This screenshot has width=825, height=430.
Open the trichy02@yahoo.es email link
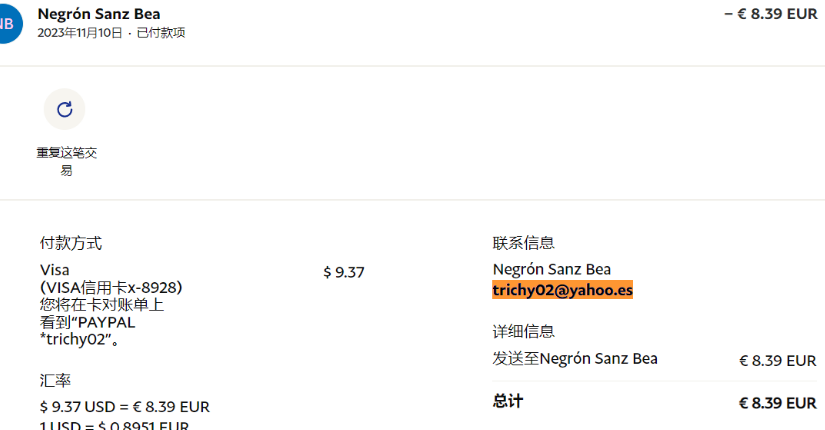point(563,290)
